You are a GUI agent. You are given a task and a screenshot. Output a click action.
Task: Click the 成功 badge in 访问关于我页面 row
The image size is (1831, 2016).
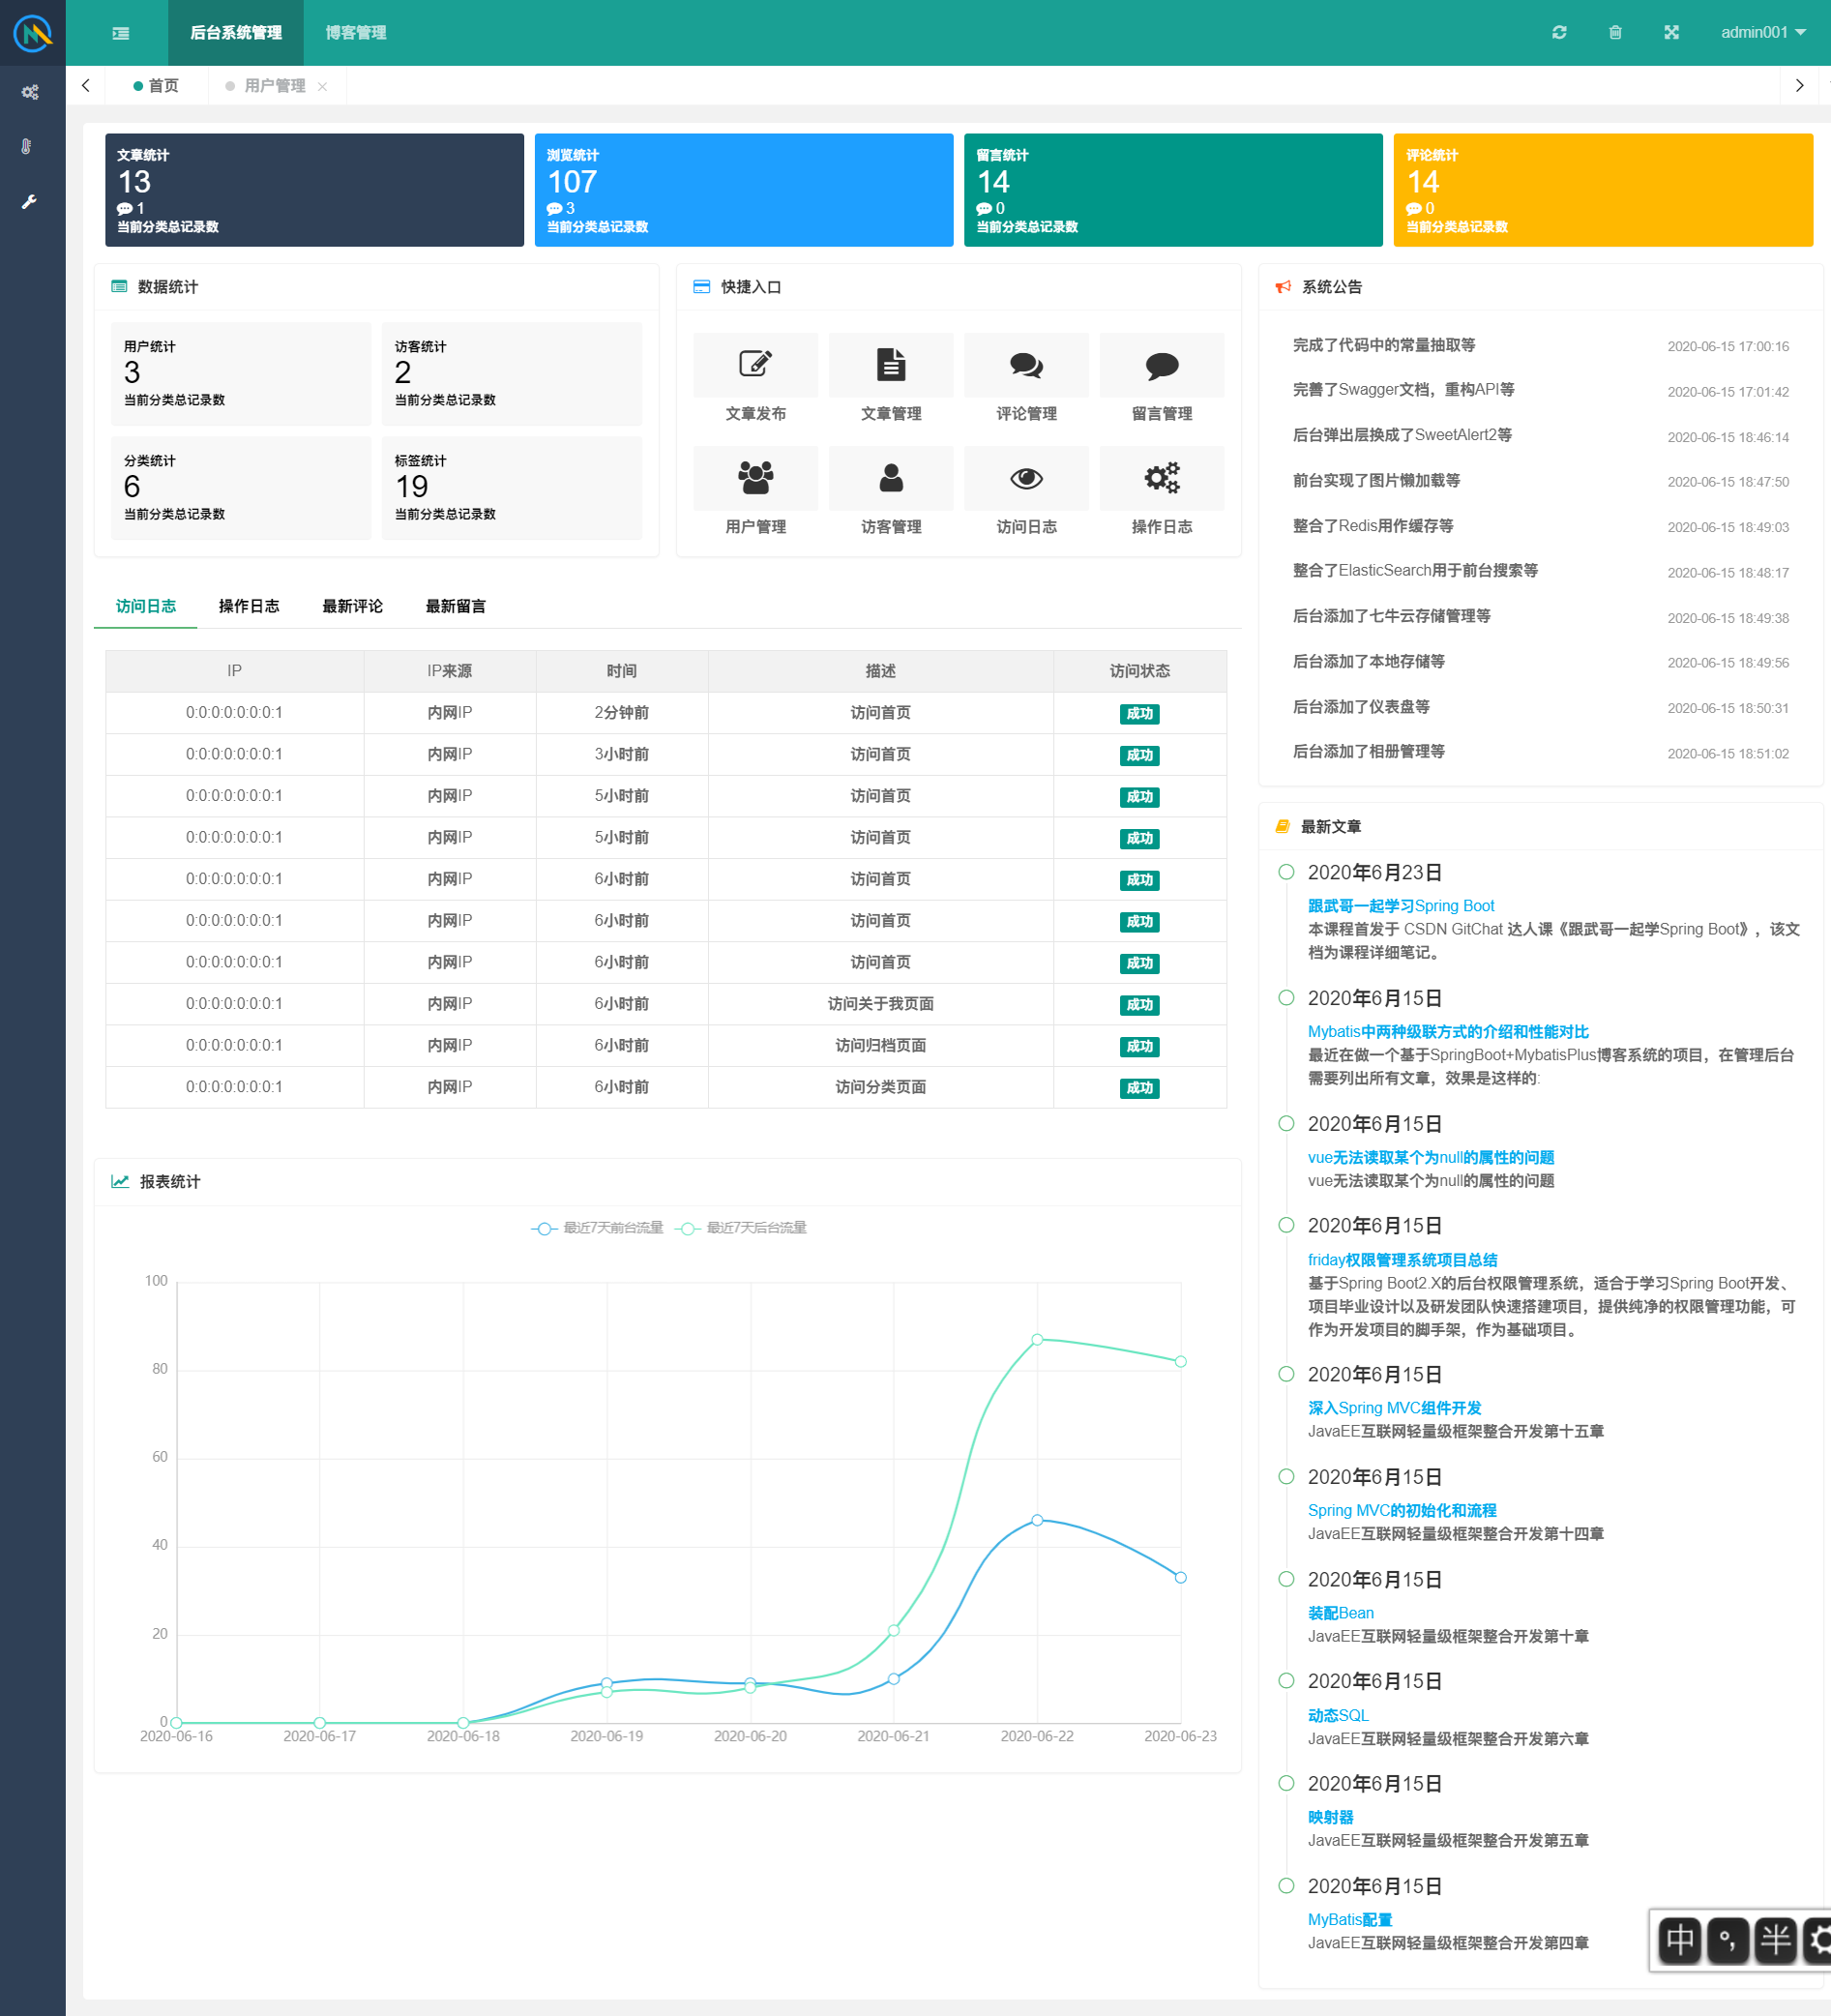(1139, 1005)
